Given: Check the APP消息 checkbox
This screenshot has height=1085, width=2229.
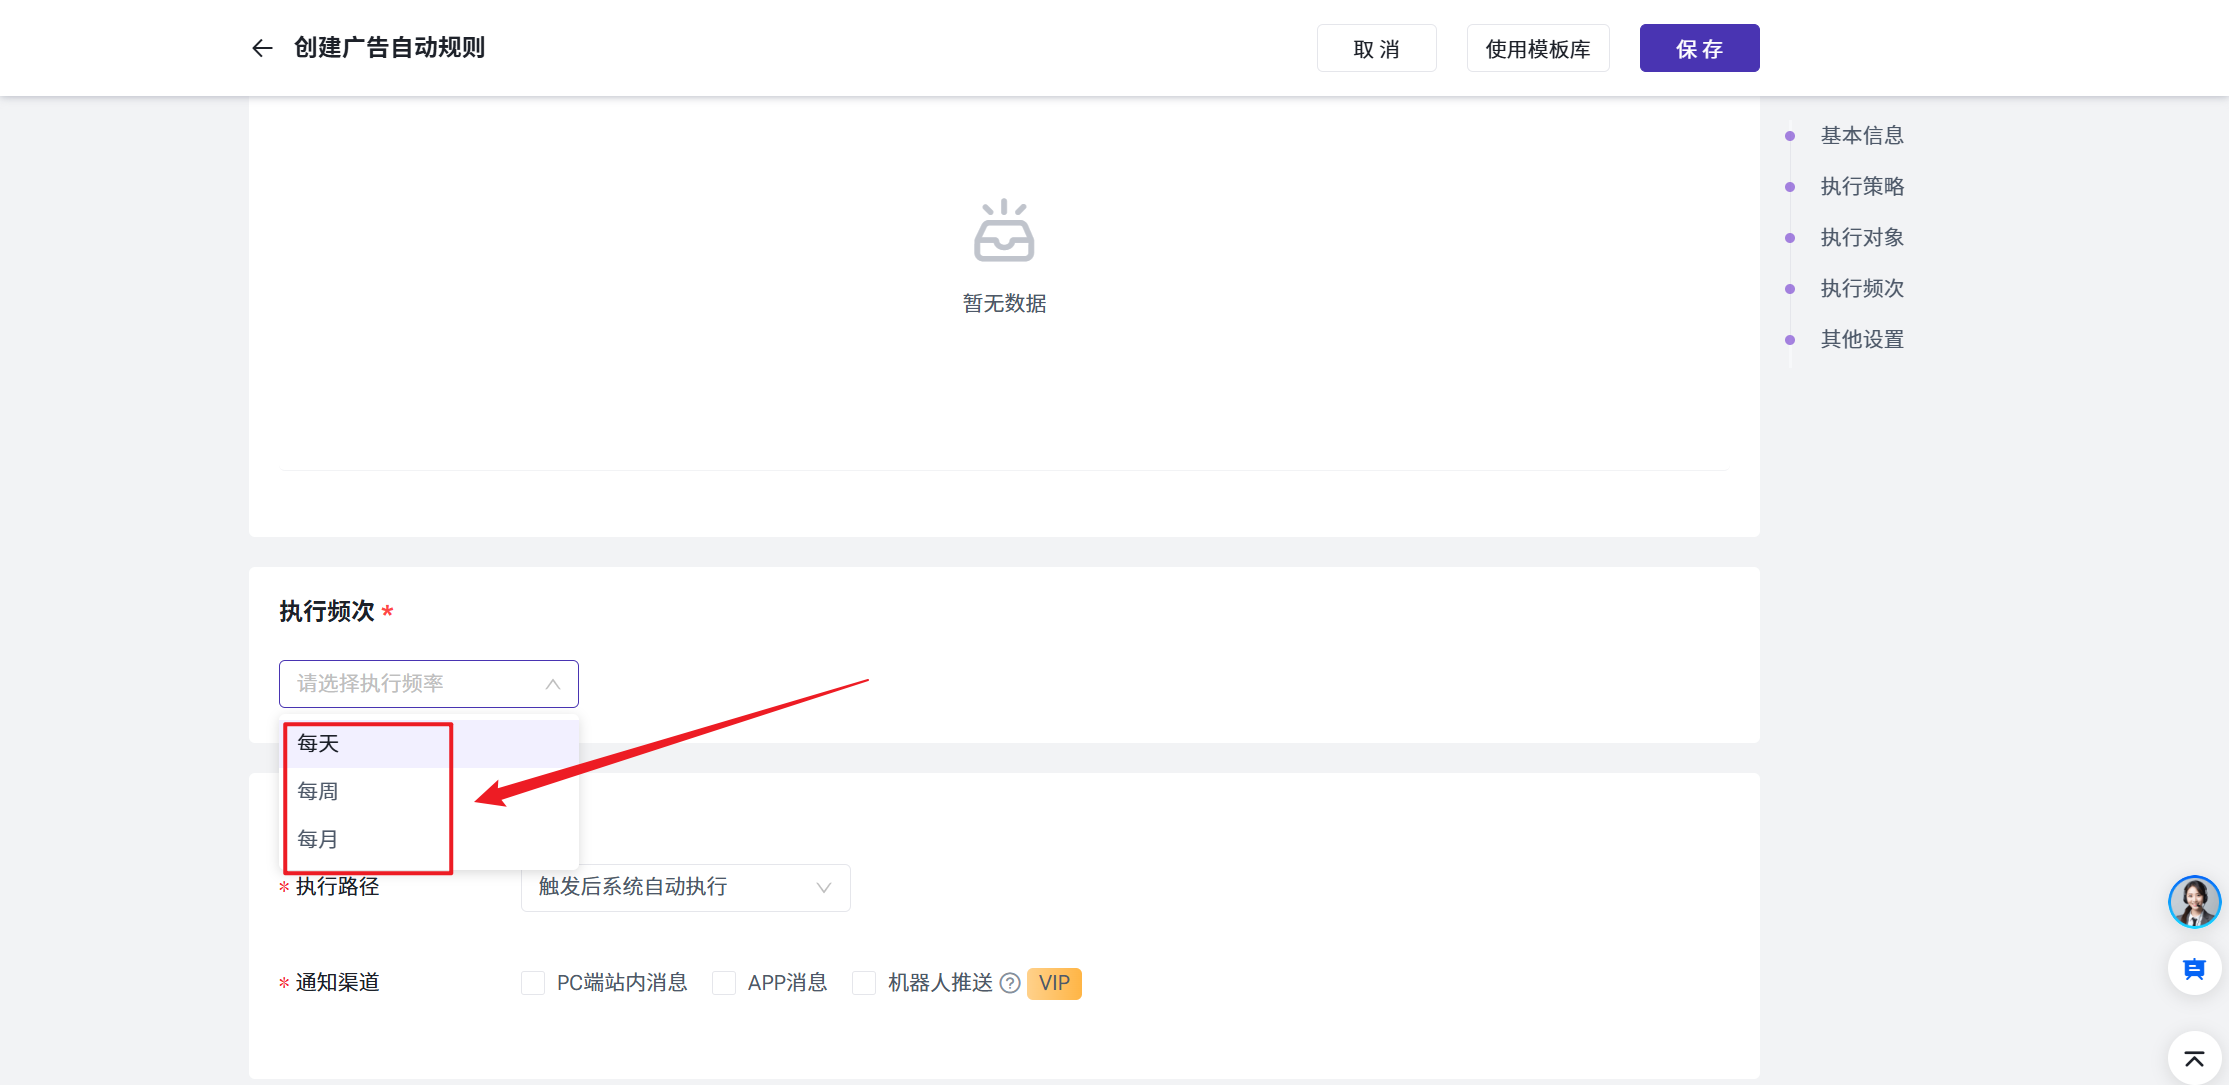Looking at the screenshot, I should 724,983.
